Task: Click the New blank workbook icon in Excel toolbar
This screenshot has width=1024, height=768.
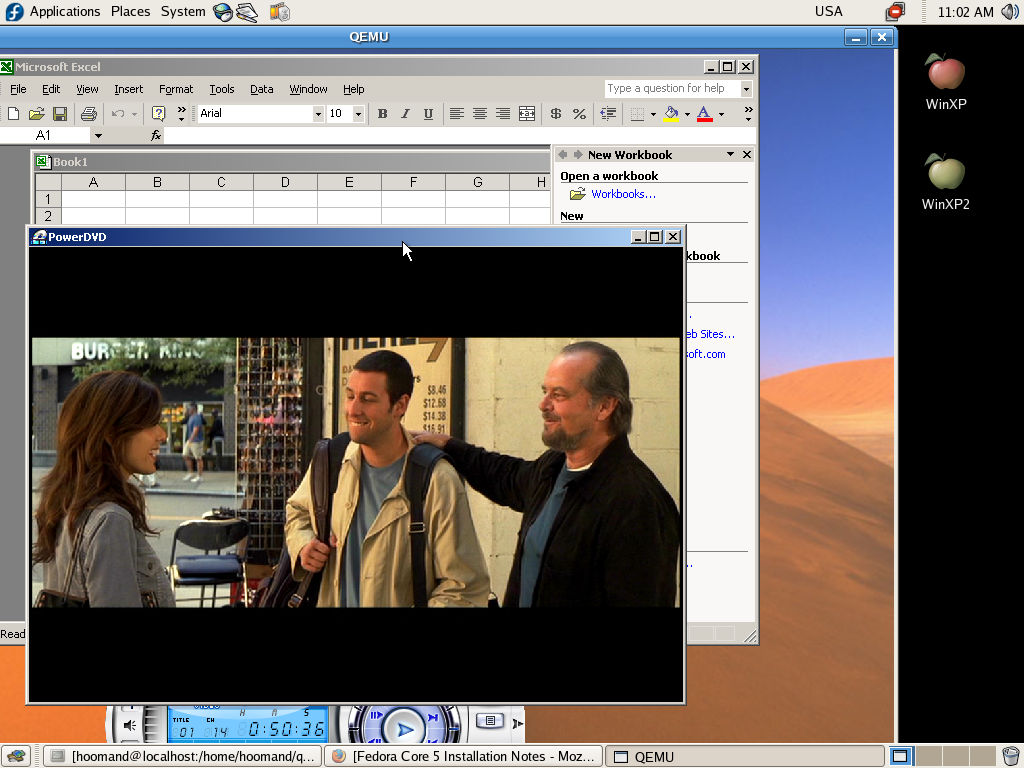Action: coord(13,114)
